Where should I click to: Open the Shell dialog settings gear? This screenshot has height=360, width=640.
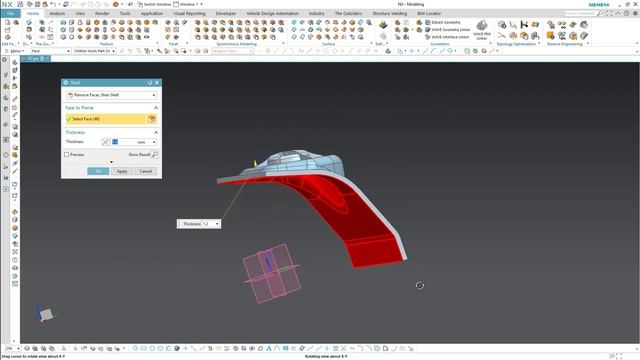click(66, 82)
